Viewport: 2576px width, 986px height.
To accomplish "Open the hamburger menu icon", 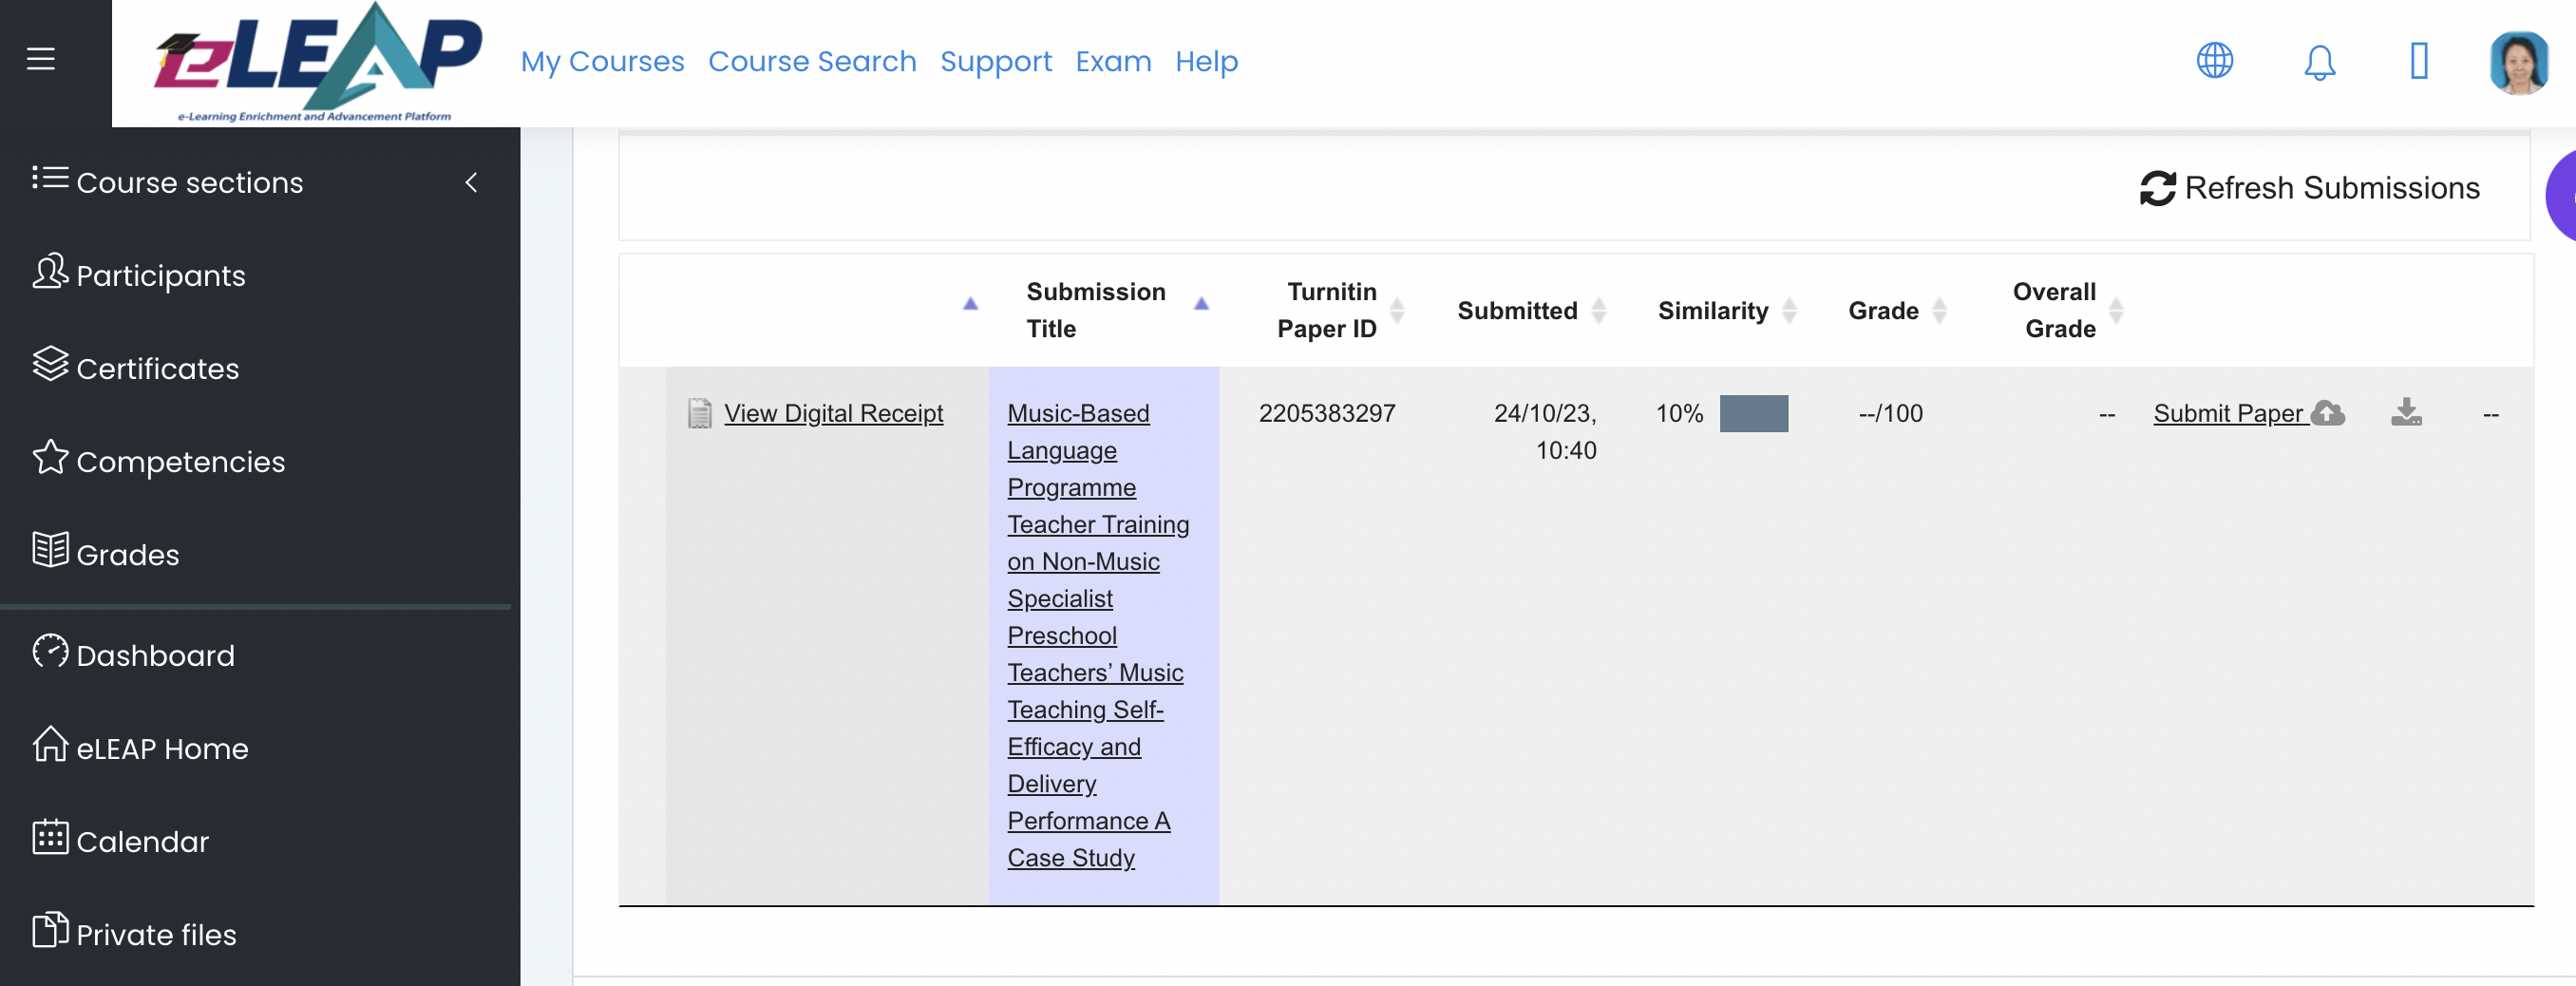I will tap(41, 59).
